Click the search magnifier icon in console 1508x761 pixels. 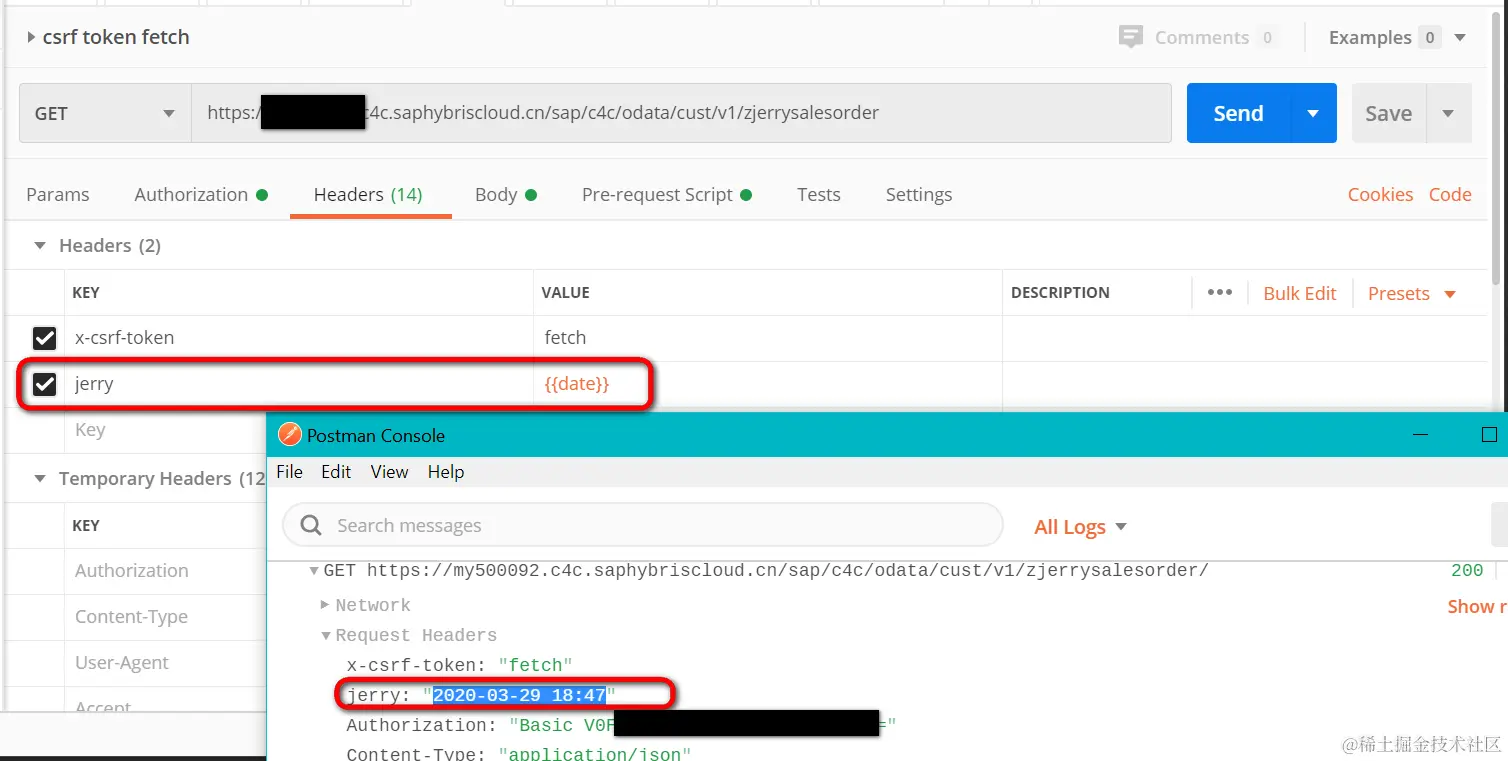pyautogui.click(x=311, y=526)
